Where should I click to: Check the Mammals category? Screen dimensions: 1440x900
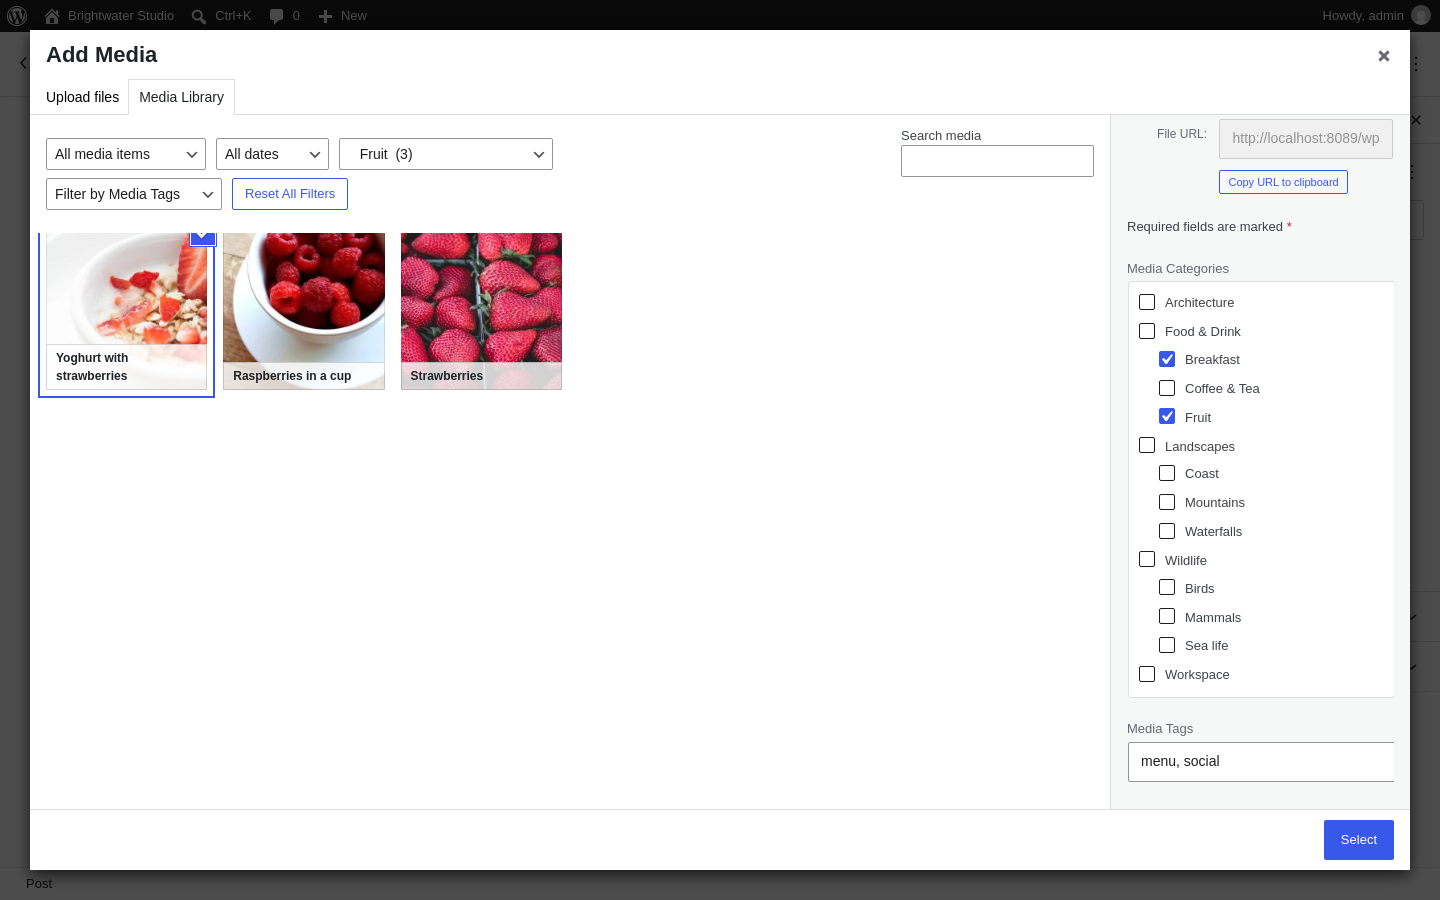[x=1167, y=616]
